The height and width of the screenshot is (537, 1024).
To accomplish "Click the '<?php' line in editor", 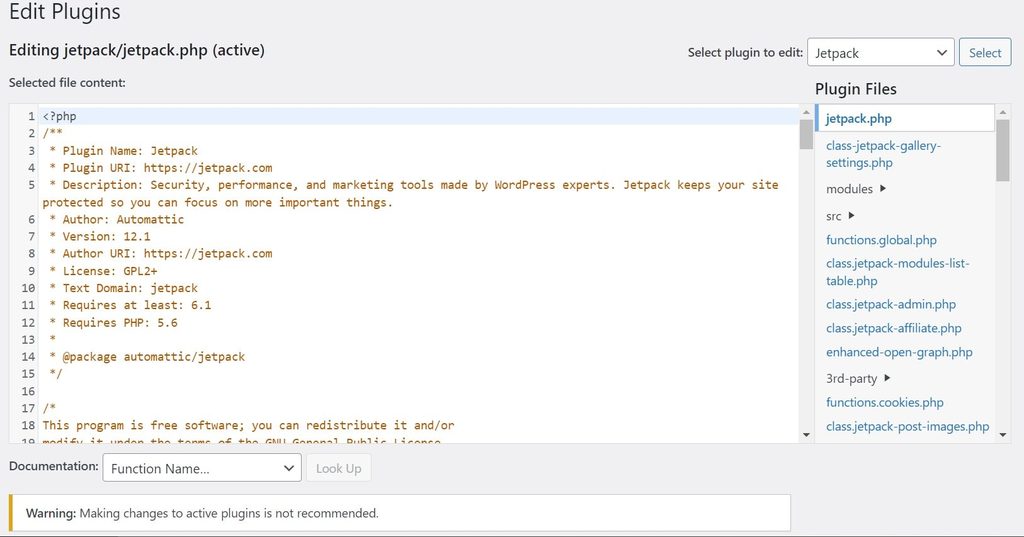I will click(x=59, y=116).
